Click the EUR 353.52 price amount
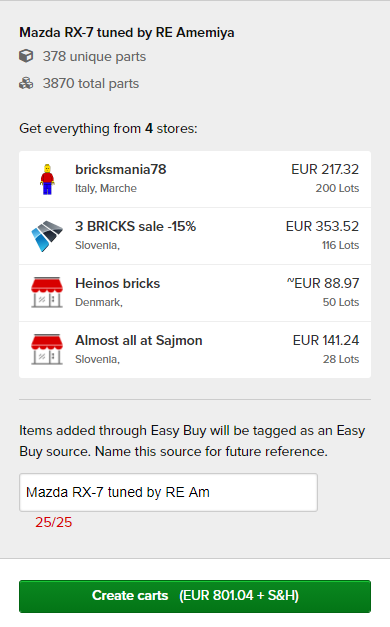The width and height of the screenshot is (390, 627). pyautogui.click(x=322, y=226)
